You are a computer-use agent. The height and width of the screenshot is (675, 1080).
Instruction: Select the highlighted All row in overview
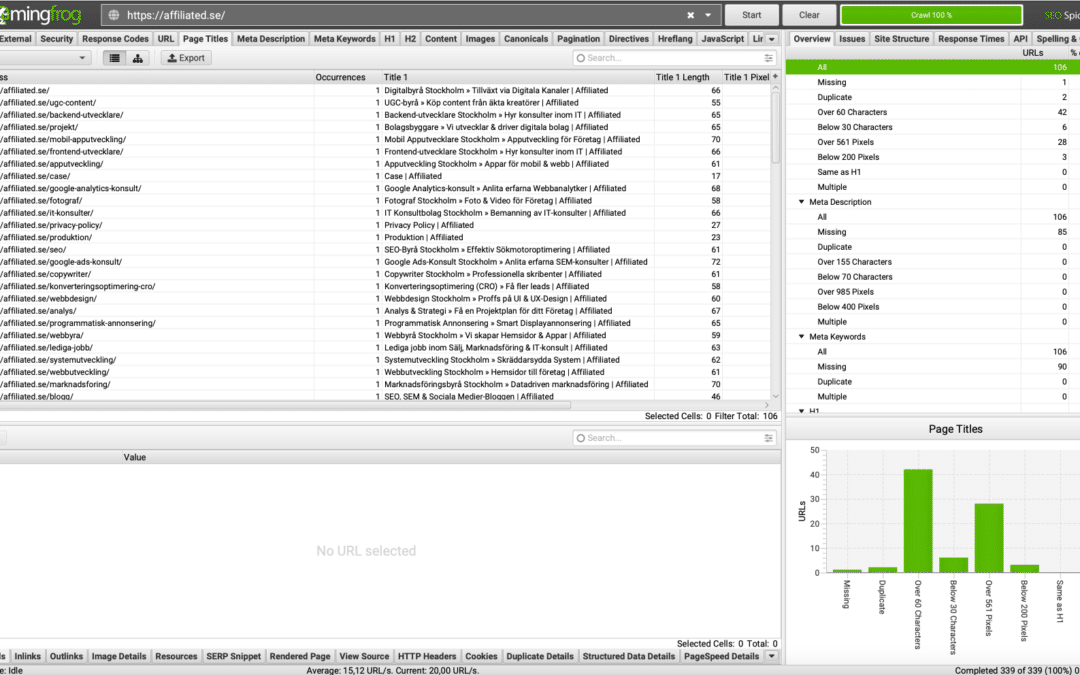pos(933,68)
